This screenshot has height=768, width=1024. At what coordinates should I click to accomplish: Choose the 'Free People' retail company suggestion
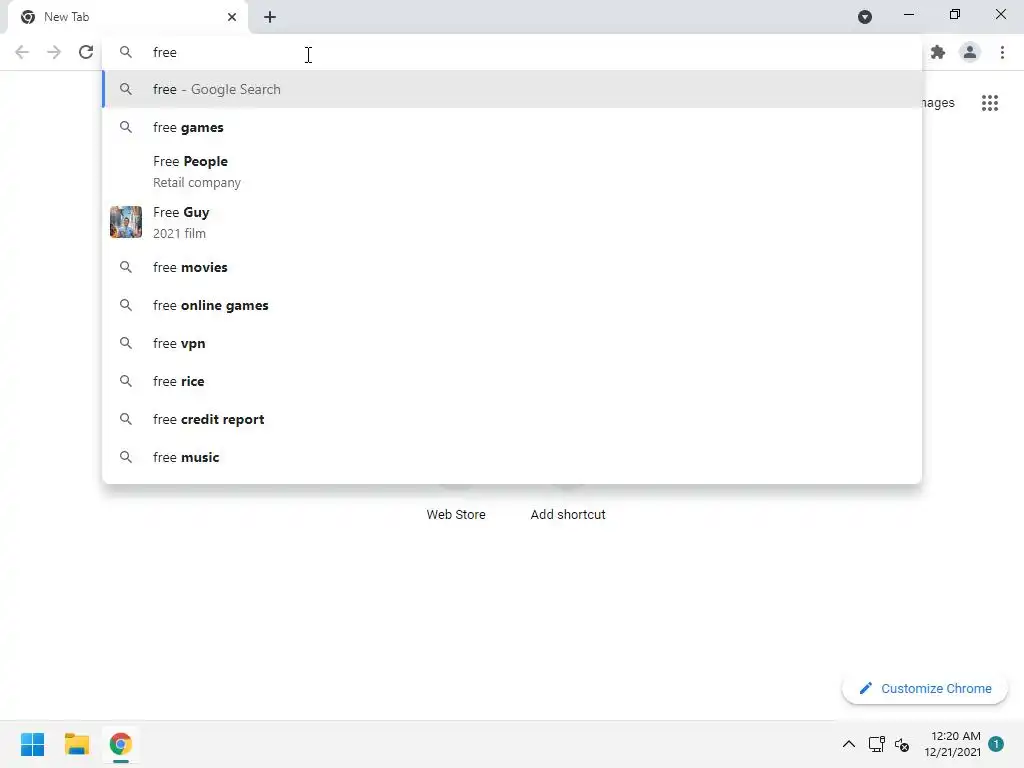point(512,171)
